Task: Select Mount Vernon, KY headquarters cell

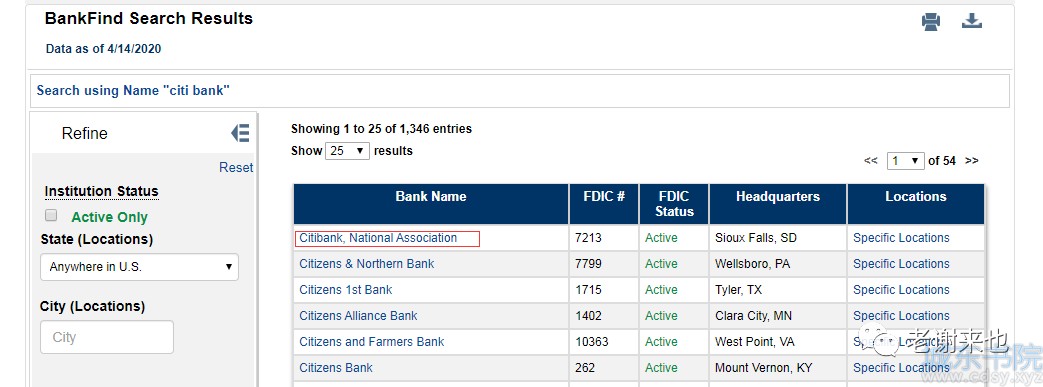Action: (x=778, y=368)
